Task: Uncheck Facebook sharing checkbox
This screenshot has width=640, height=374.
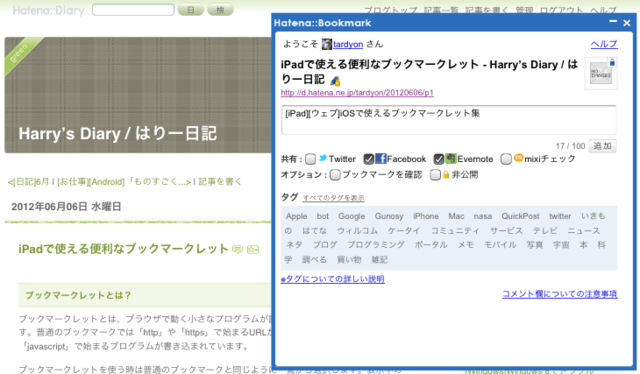Action: (369, 159)
